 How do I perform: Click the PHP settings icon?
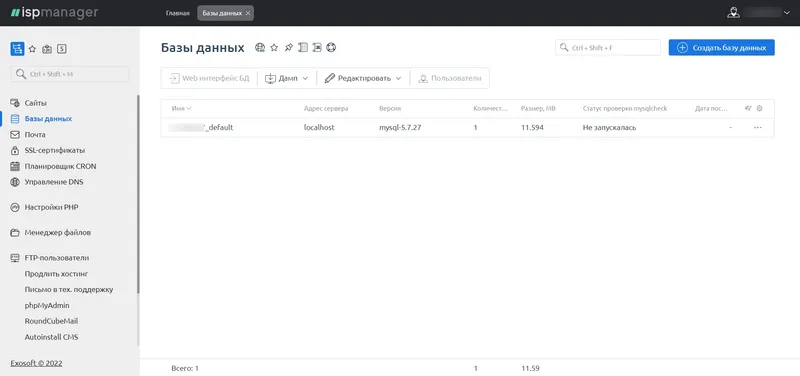15,208
